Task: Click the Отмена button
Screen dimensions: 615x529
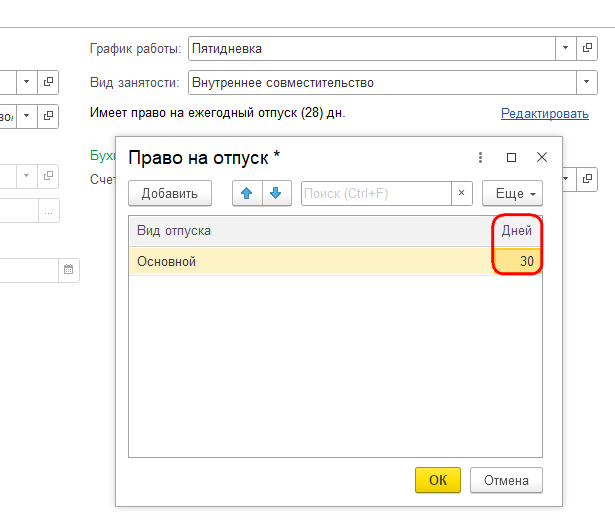Action: pos(506,480)
